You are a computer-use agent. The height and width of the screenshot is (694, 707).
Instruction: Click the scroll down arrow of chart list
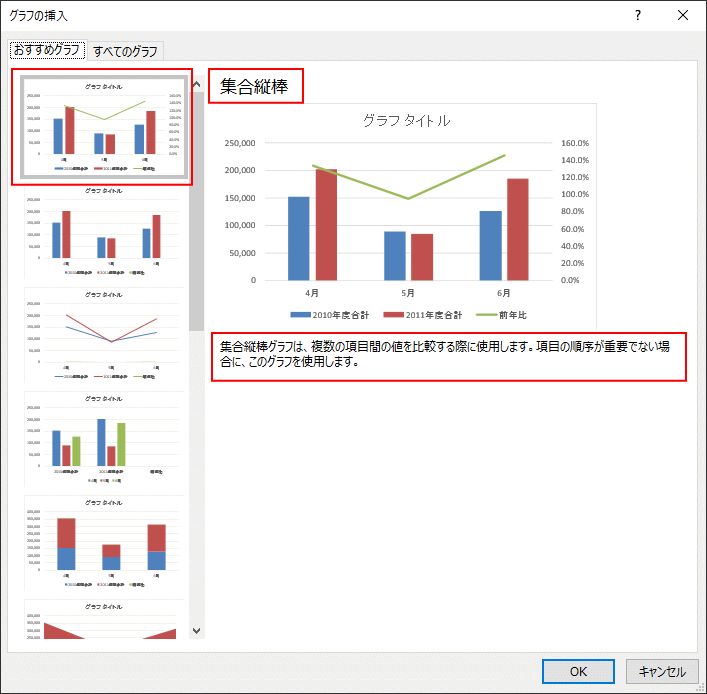point(197,630)
